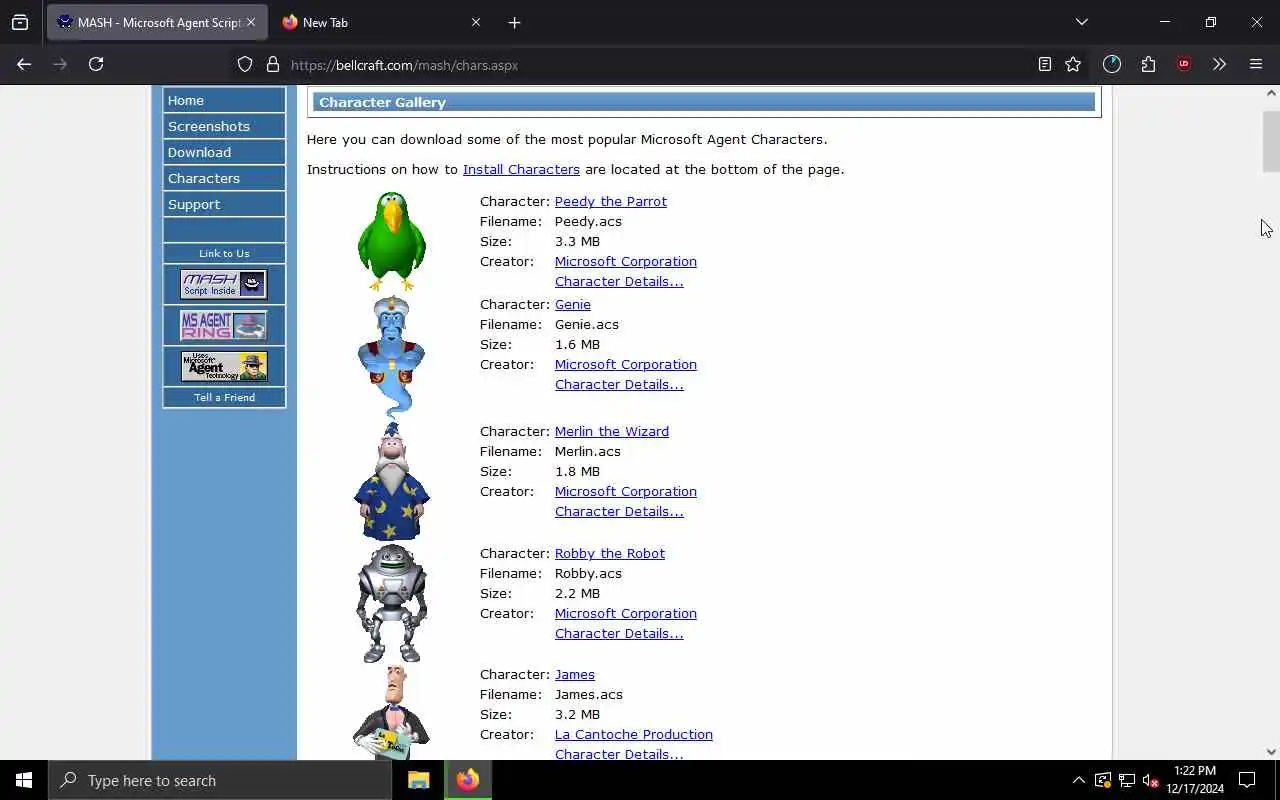Open the network icon in system tray
Viewport: 1280px width, 800px height.
1126,780
